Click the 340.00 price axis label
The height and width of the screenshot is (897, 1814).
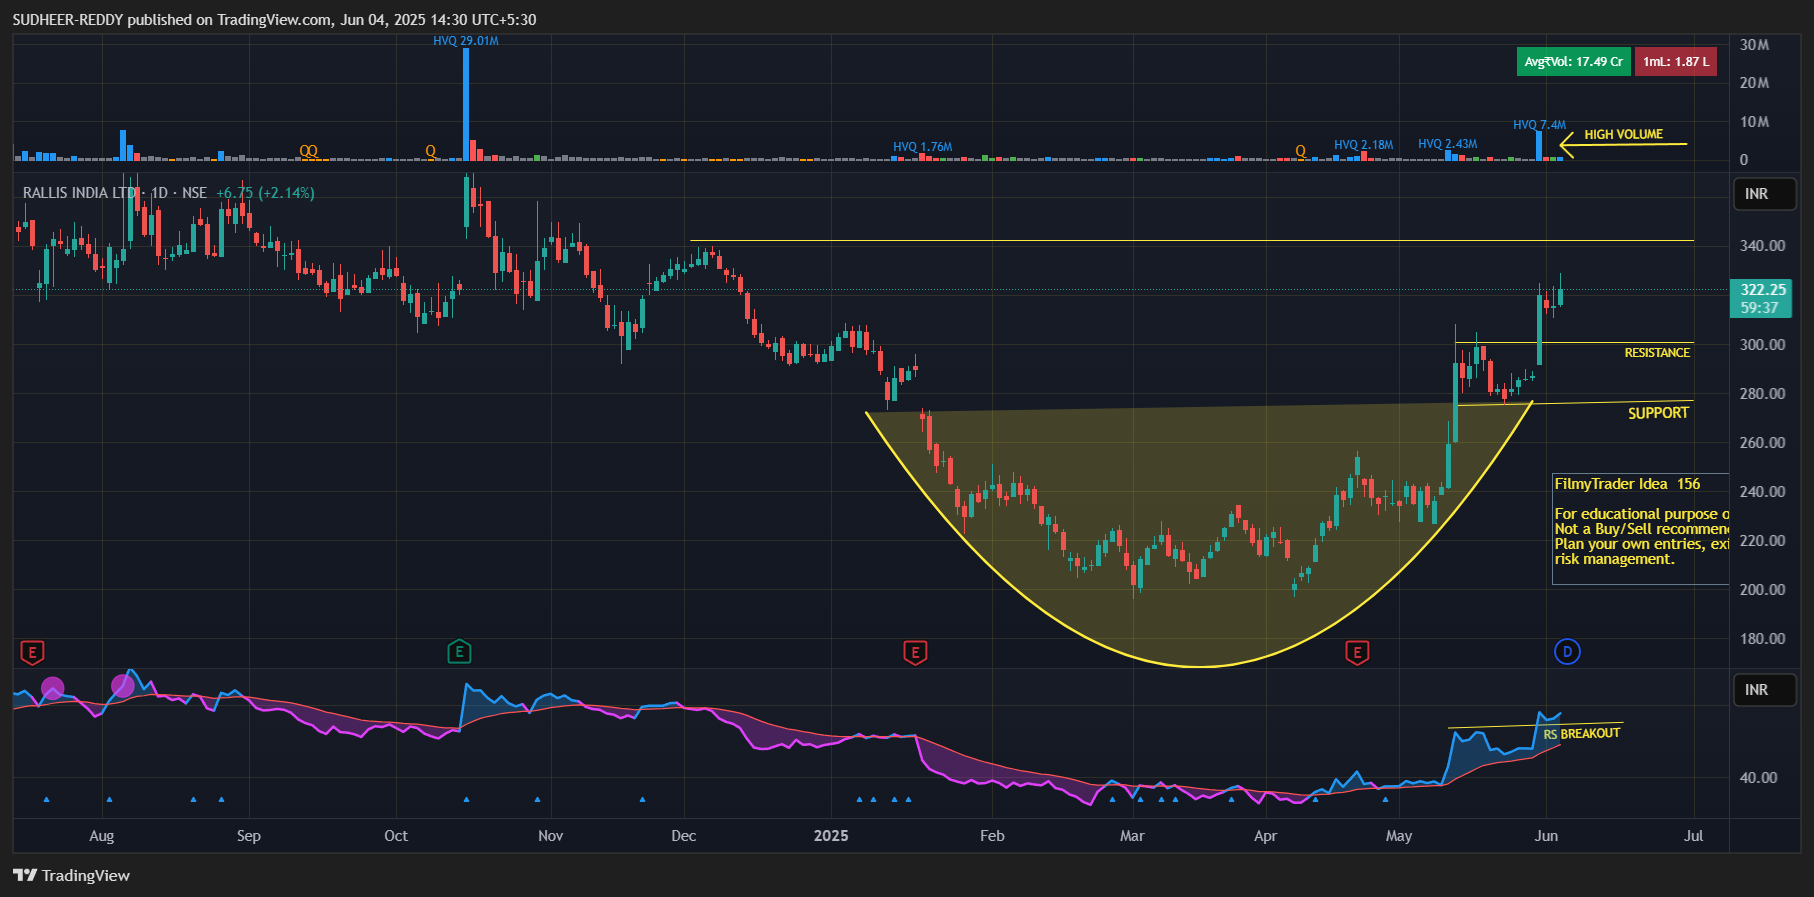point(1762,246)
